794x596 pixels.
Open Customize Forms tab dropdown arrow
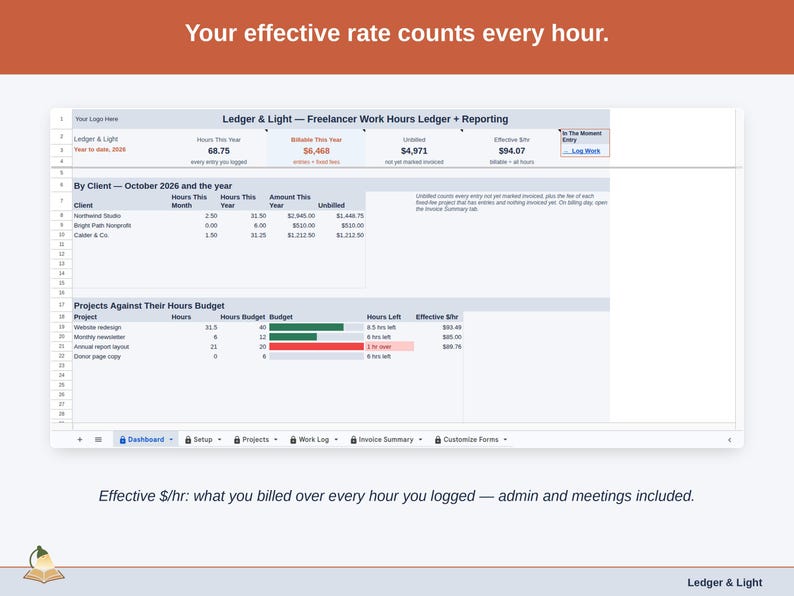click(505, 440)
